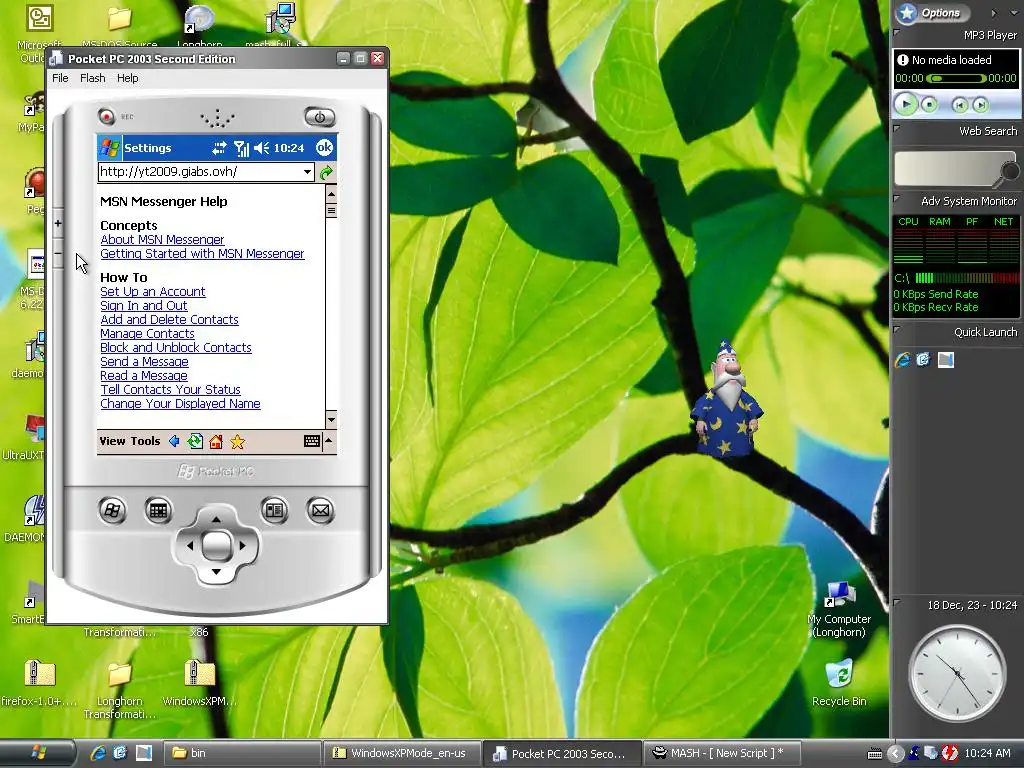Open the Add and Delete Contacts link
This screenshot has width=1024, height=768.
click(169, 319)
